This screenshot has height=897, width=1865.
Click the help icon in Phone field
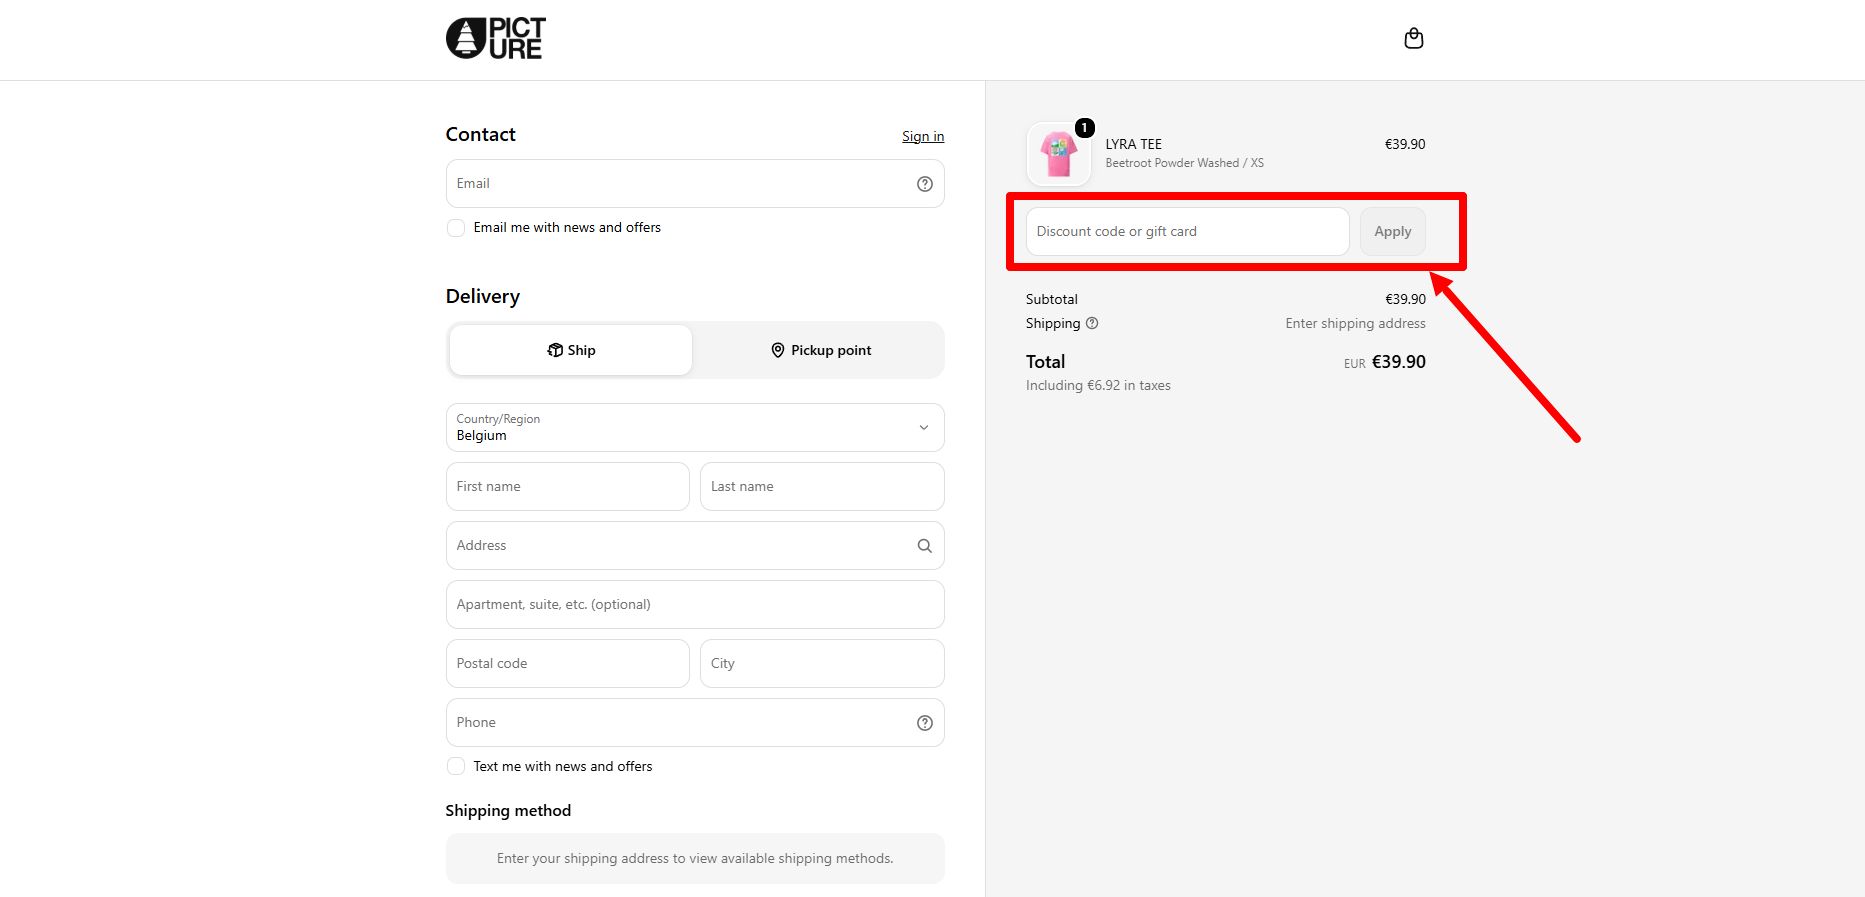point(925,723)
